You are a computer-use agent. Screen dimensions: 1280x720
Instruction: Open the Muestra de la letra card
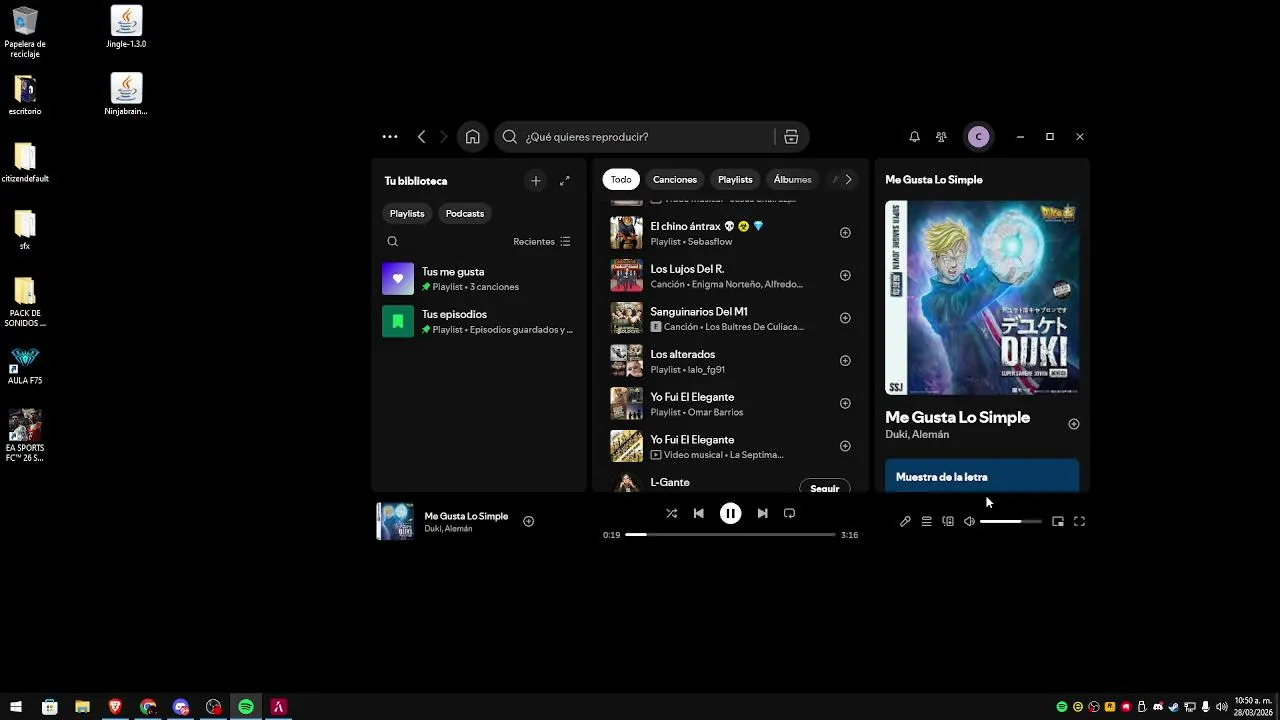tap(982, 476)
